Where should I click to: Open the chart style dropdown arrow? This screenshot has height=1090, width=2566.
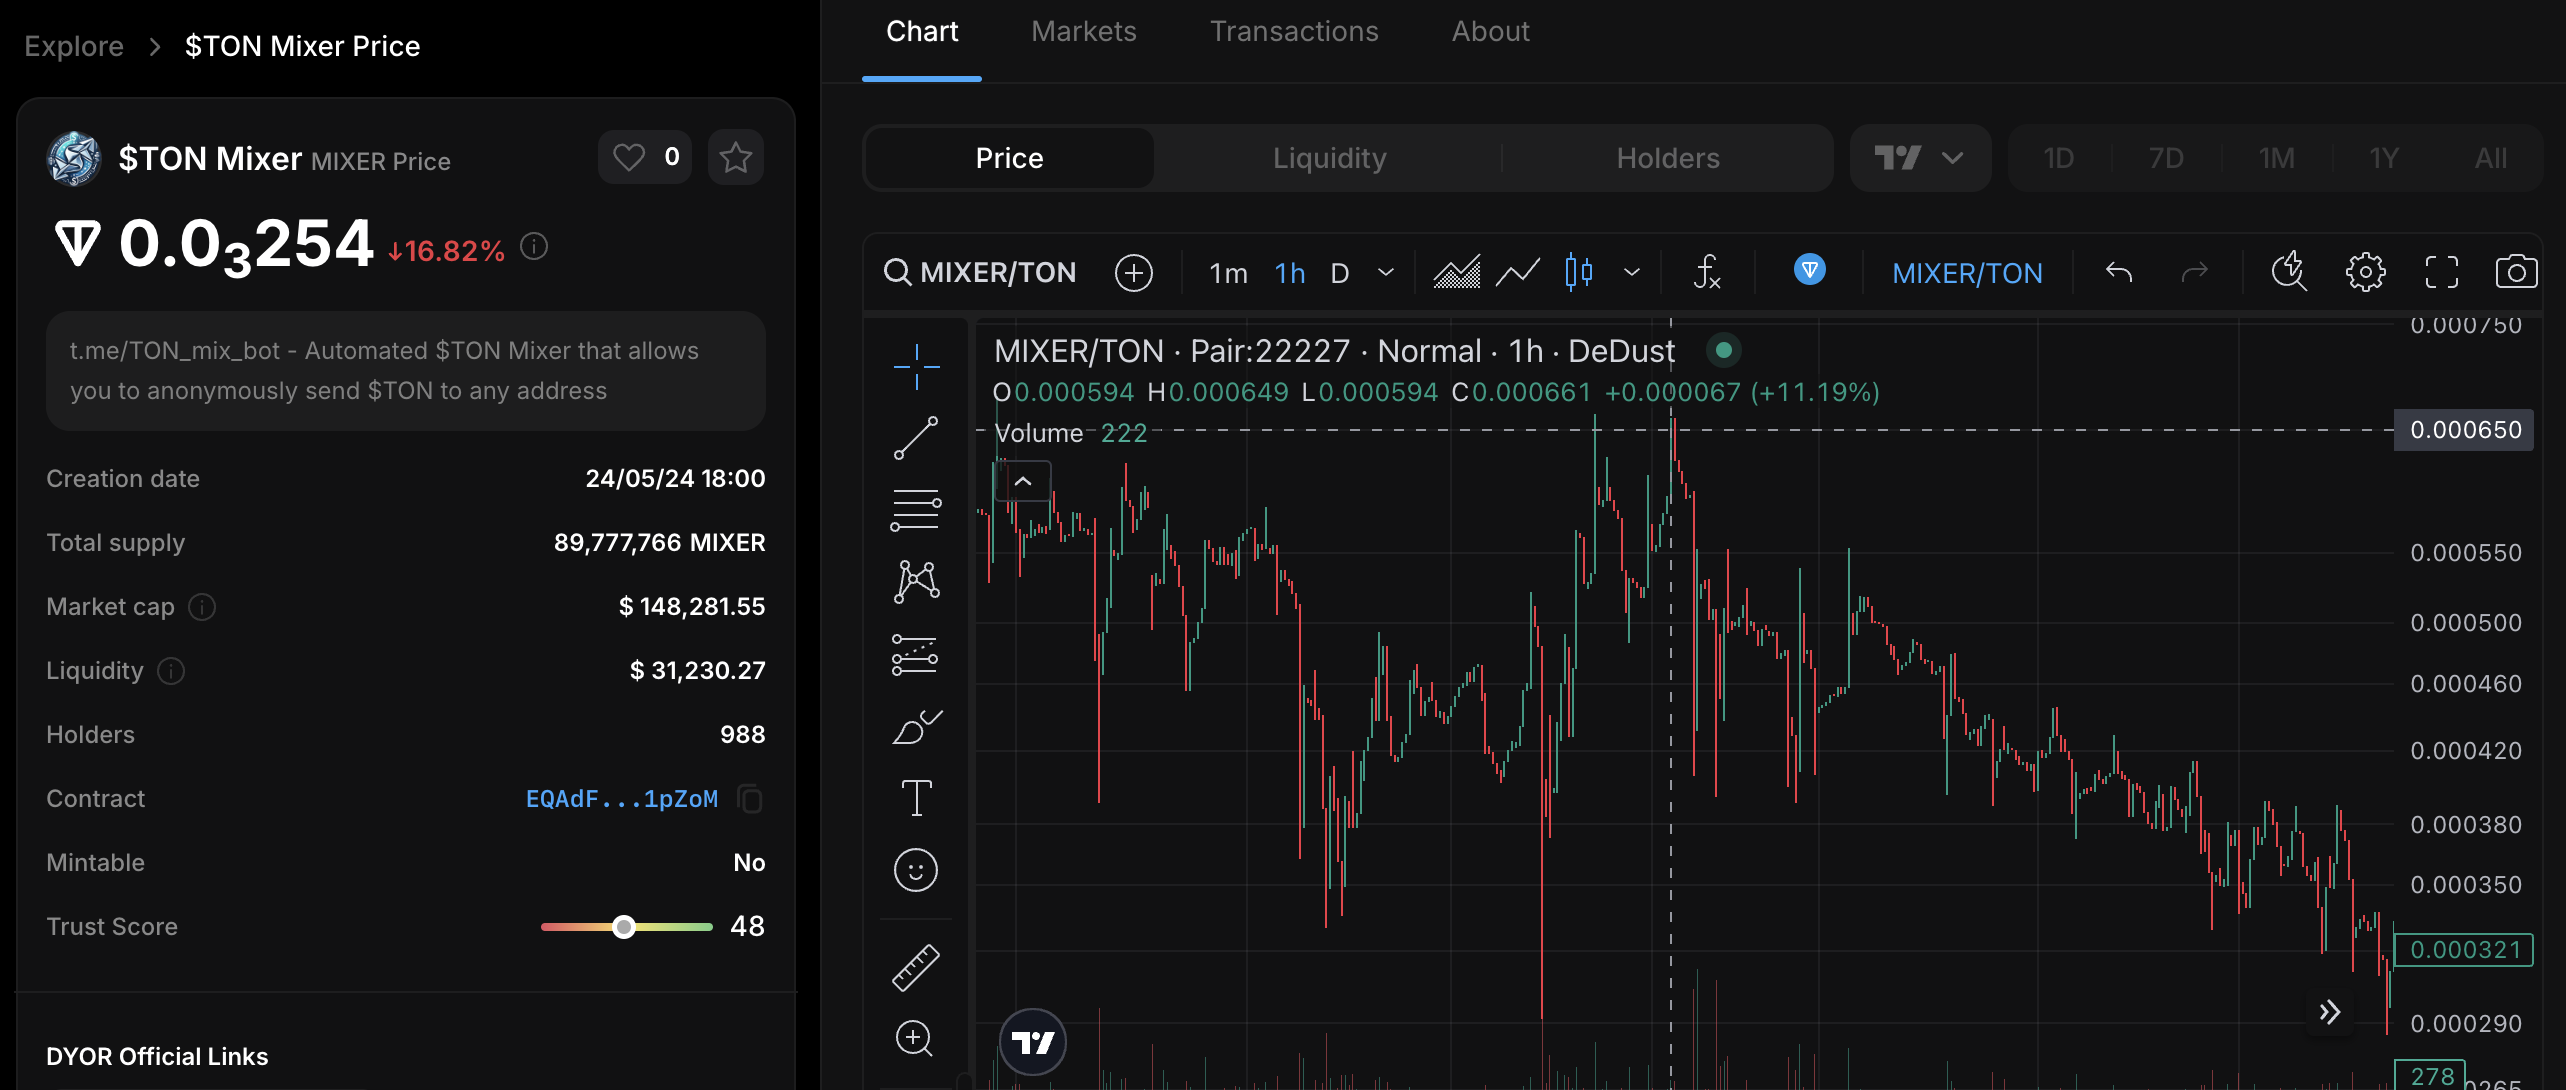pos(1632,272)
